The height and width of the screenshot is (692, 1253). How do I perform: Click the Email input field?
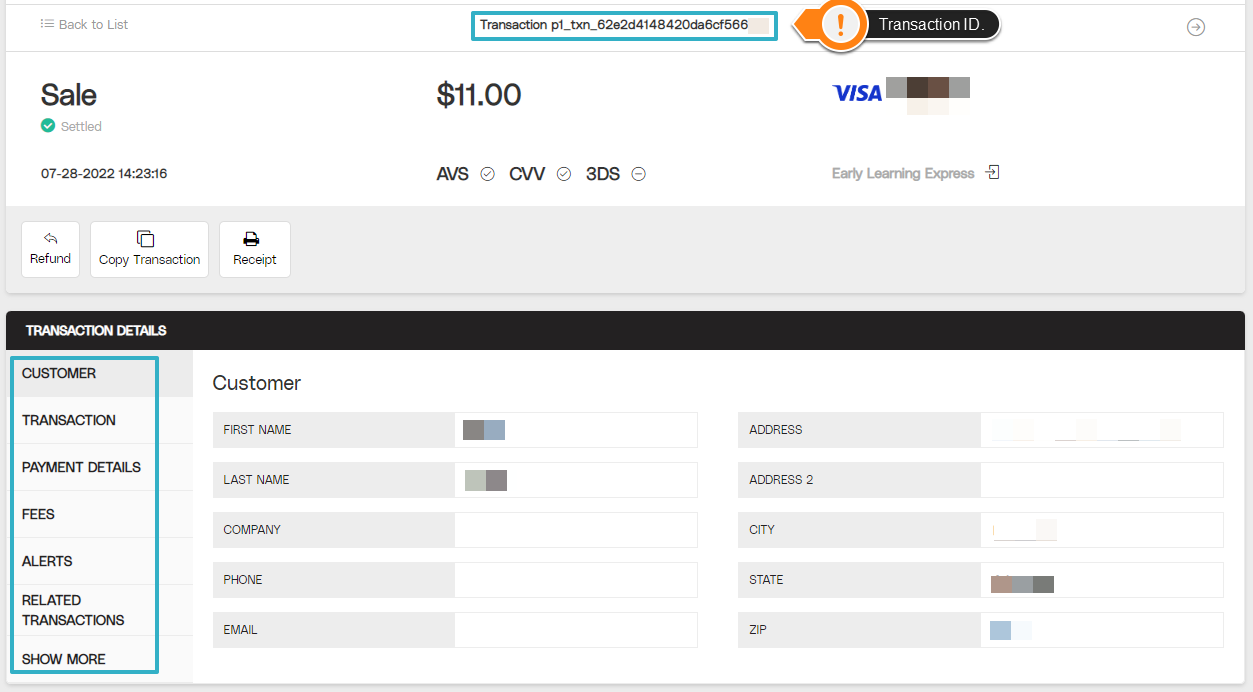(575, 629)
